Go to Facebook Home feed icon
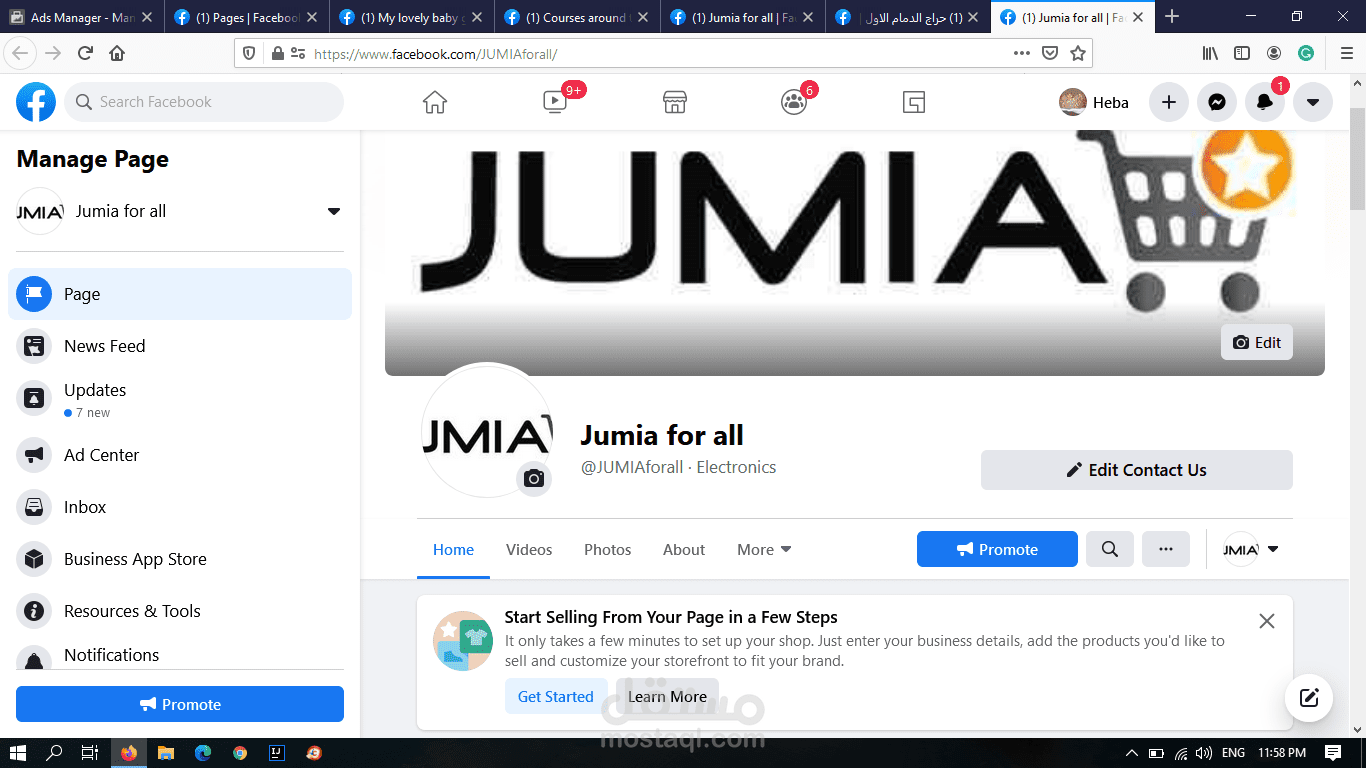This screenshot has height=768, width=1366. (x=435, y=102)
